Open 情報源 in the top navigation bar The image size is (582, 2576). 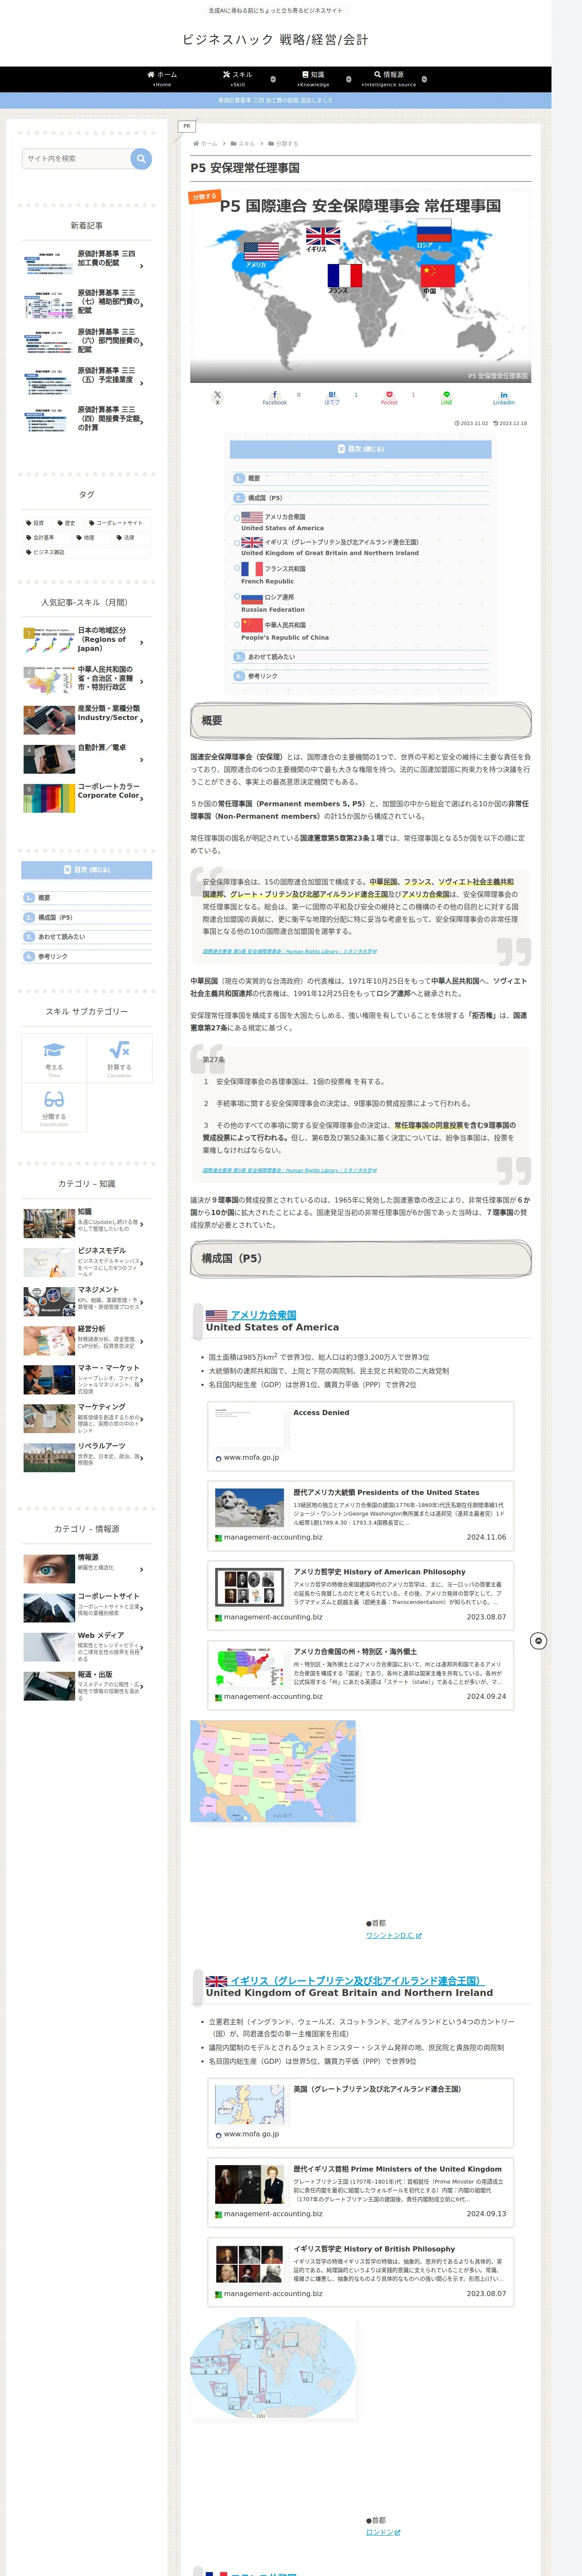click(x=389, y=79)
